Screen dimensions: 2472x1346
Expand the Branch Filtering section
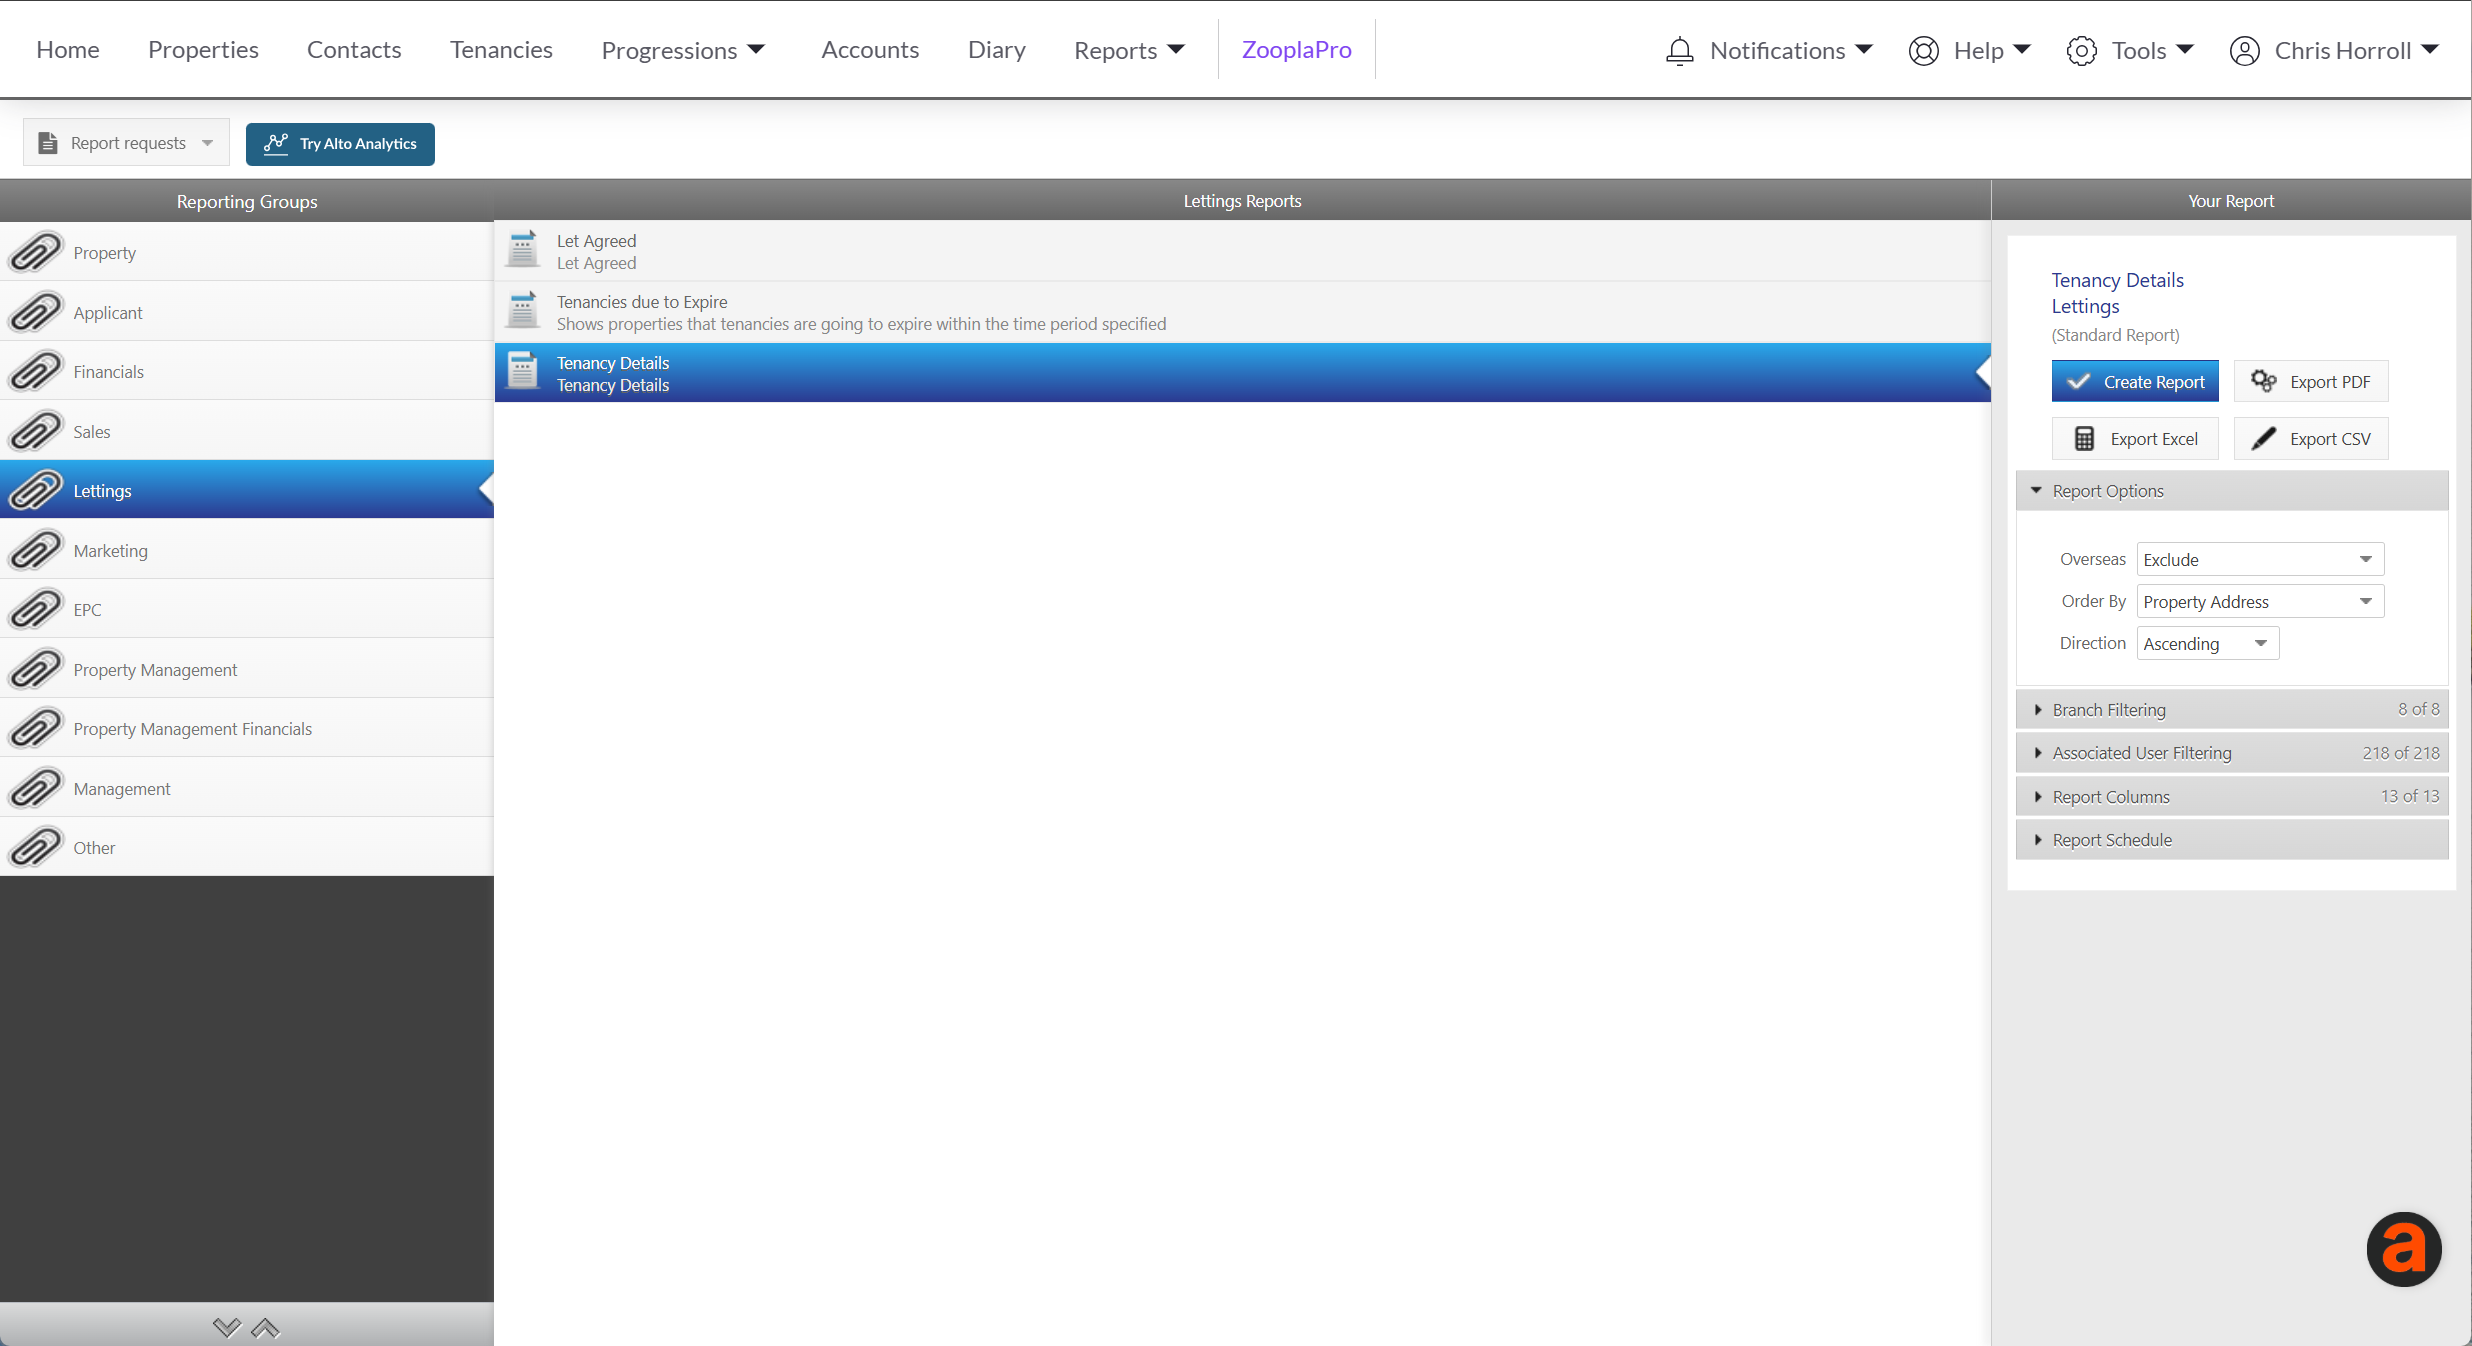coord(2232,709)
